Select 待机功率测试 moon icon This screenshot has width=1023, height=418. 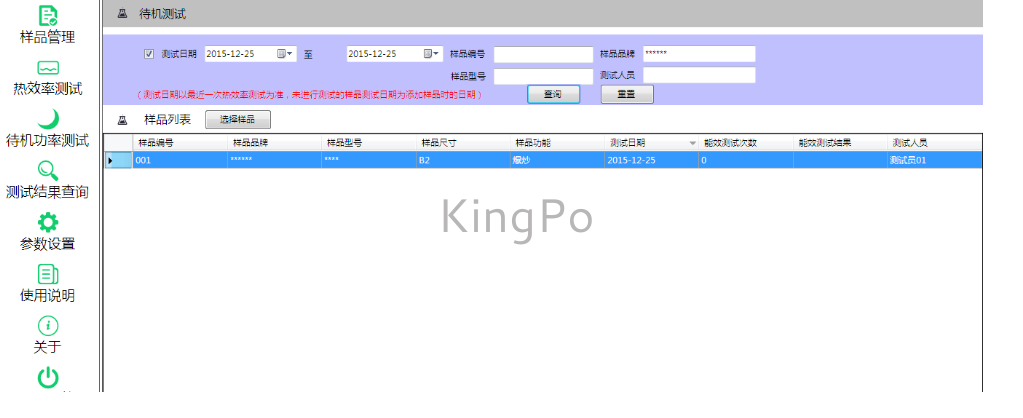tap(48, 119)
